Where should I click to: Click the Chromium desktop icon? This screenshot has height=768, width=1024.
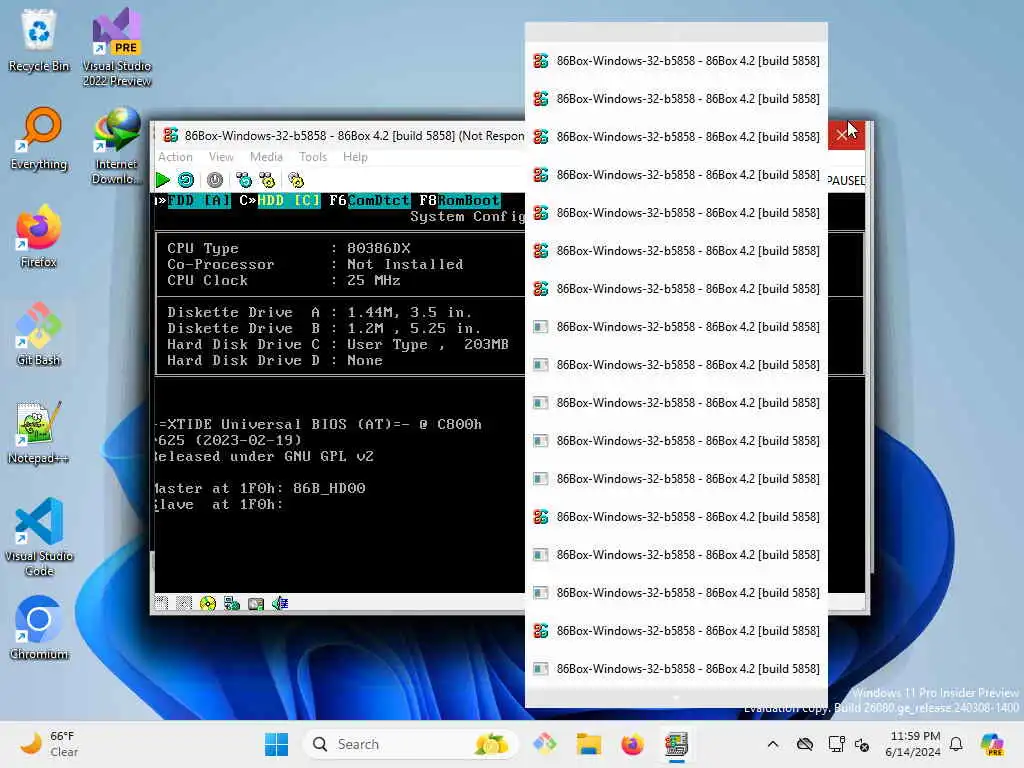point(39,629)
